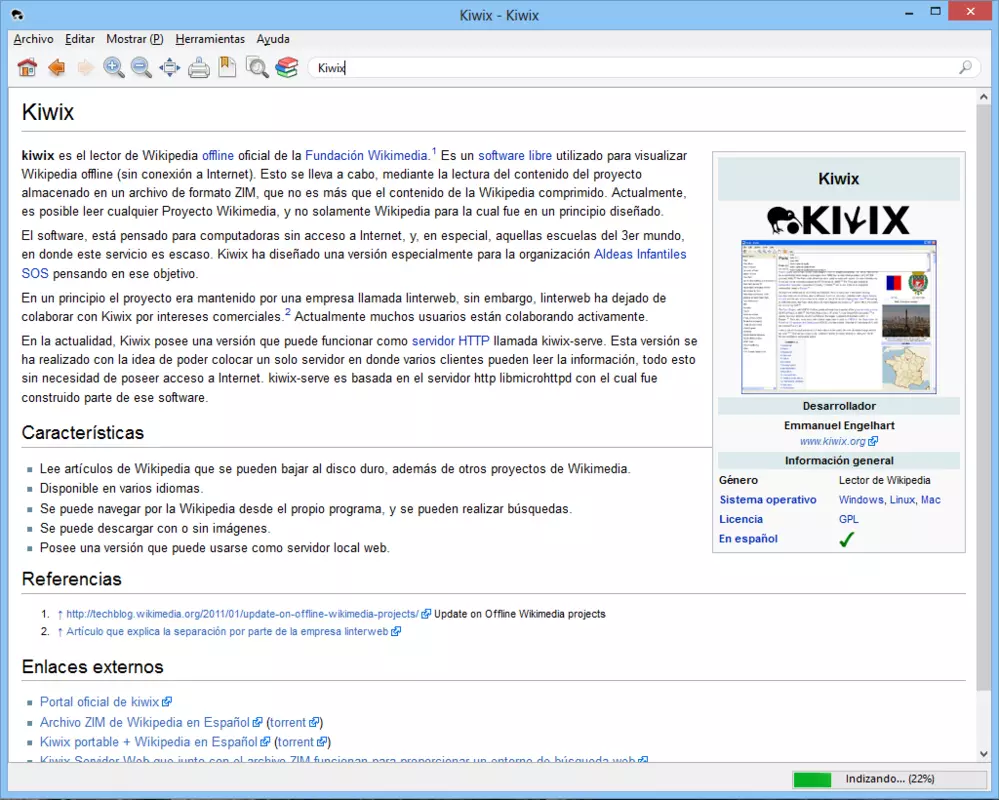Jump to footnote 2 superscript
999x800 pixels.
point(287,312)
